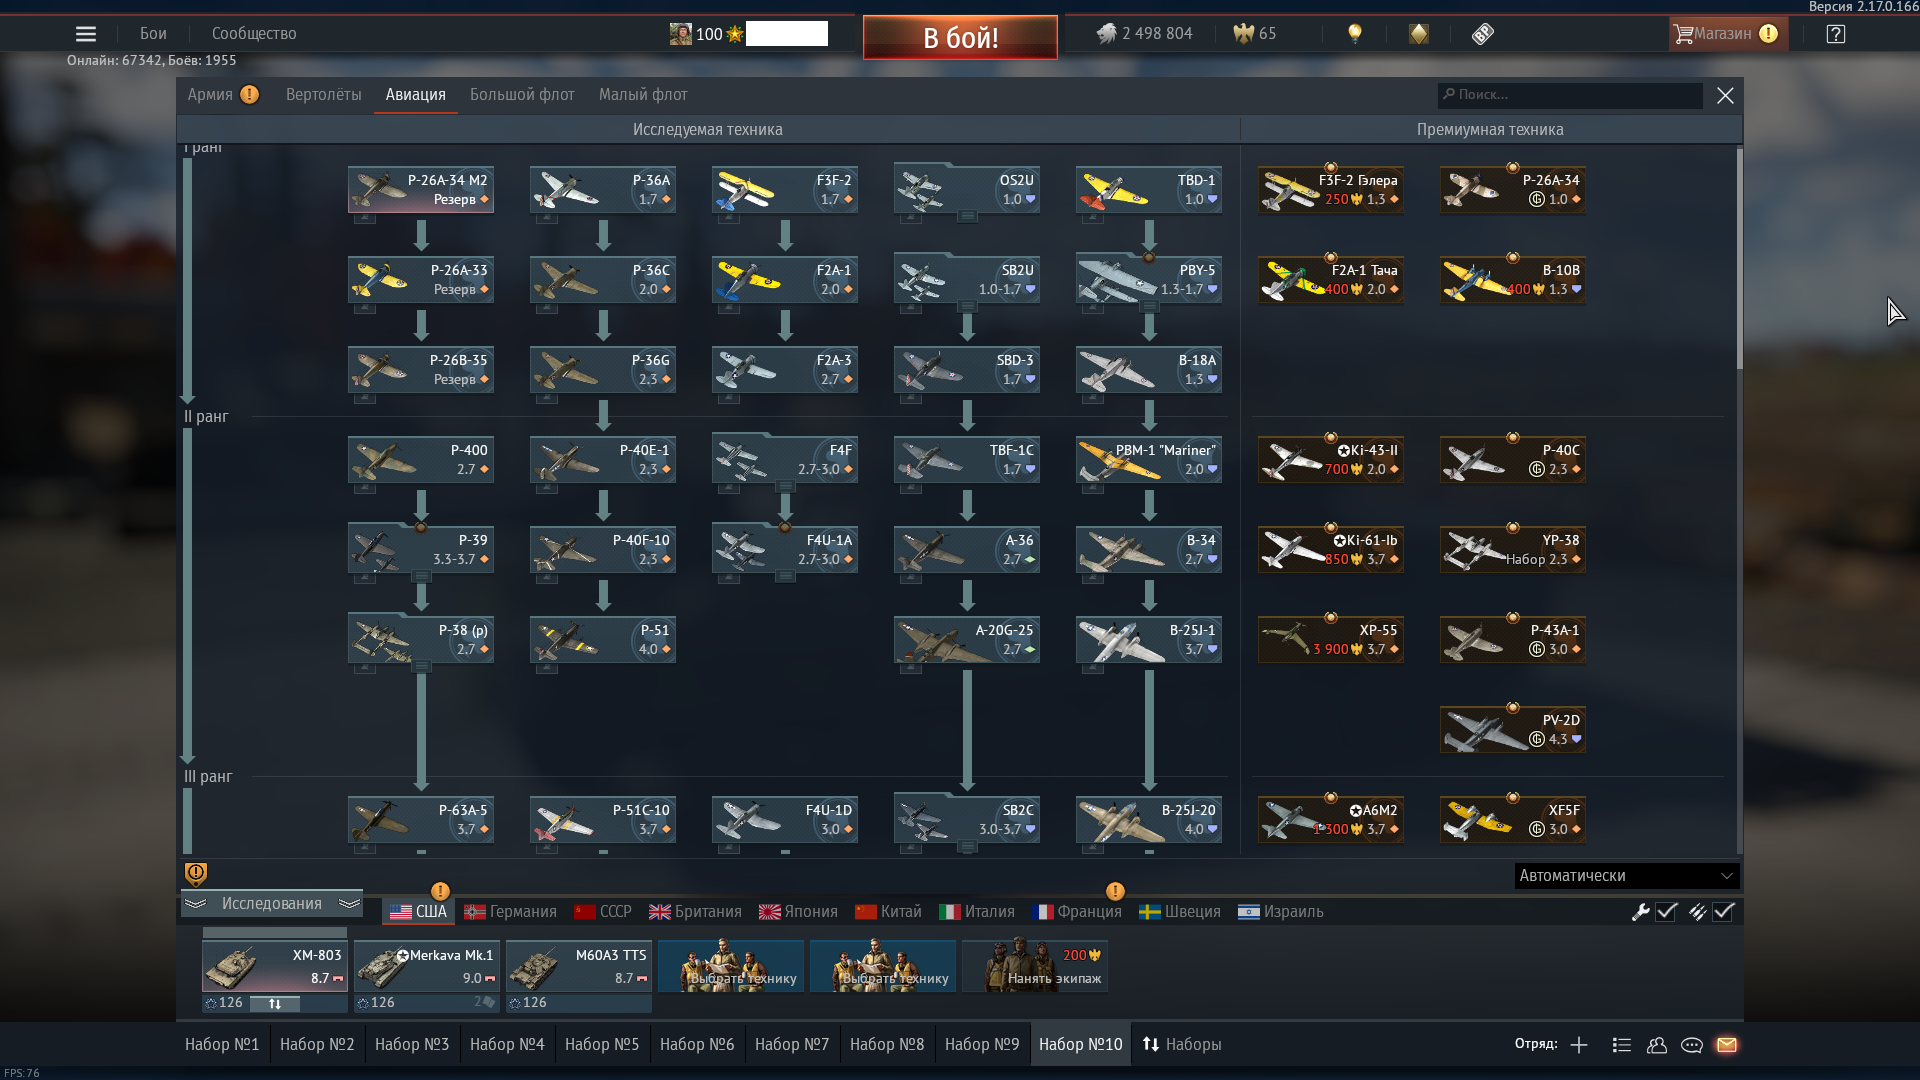Click the glowing mail envelope icon
Viewport: 1920px width, 1080px height.
click(x=1727, y=1045)
